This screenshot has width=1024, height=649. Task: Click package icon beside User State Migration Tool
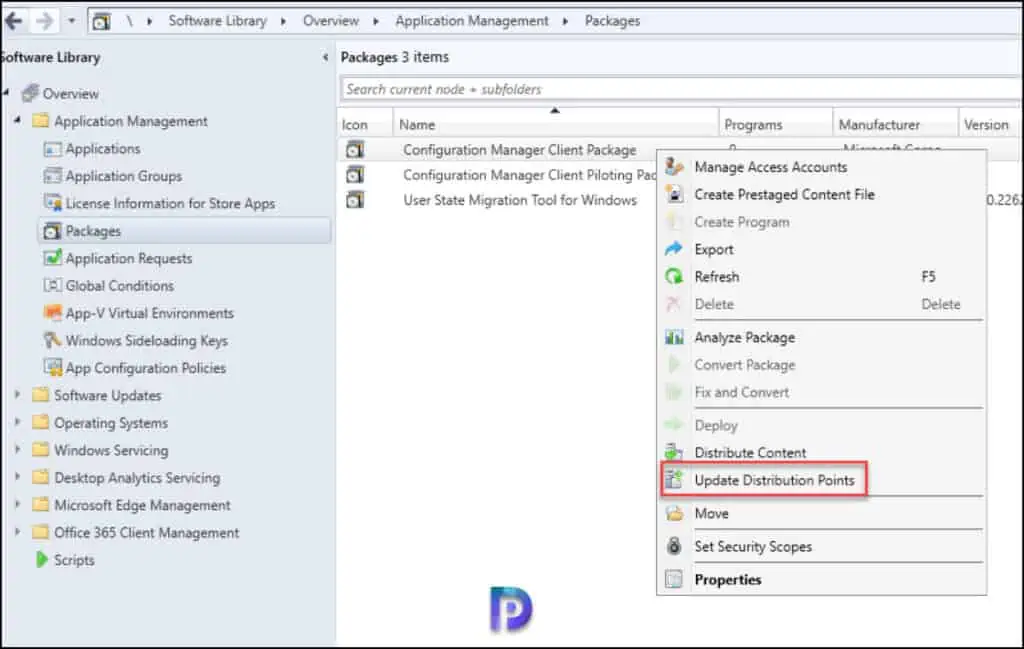tap(355, 200)
